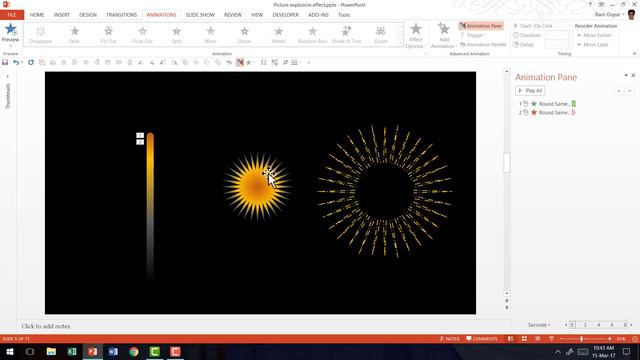Open the Effect Options dropdown
This screenshot has height=360, width=640.
click(x=416, y=36)
